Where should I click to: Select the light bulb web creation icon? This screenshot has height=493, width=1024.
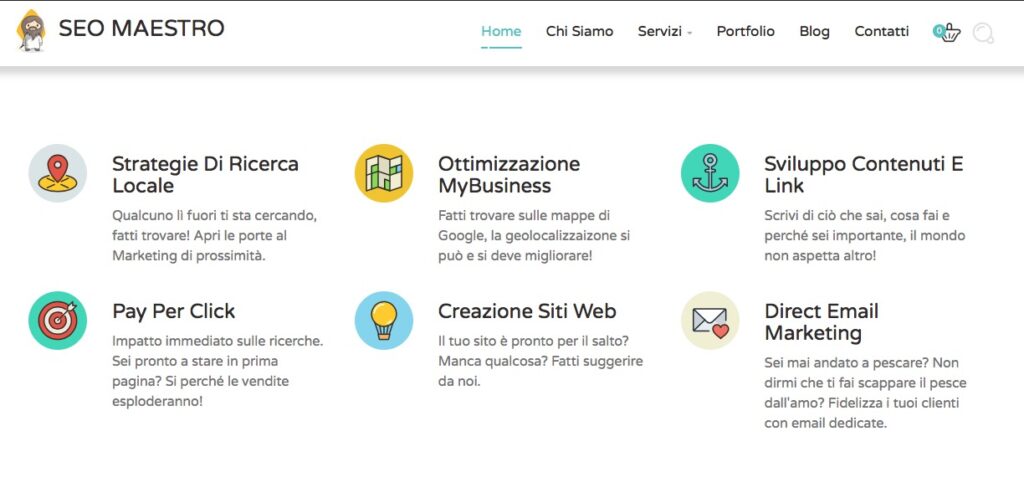(384, 320)
